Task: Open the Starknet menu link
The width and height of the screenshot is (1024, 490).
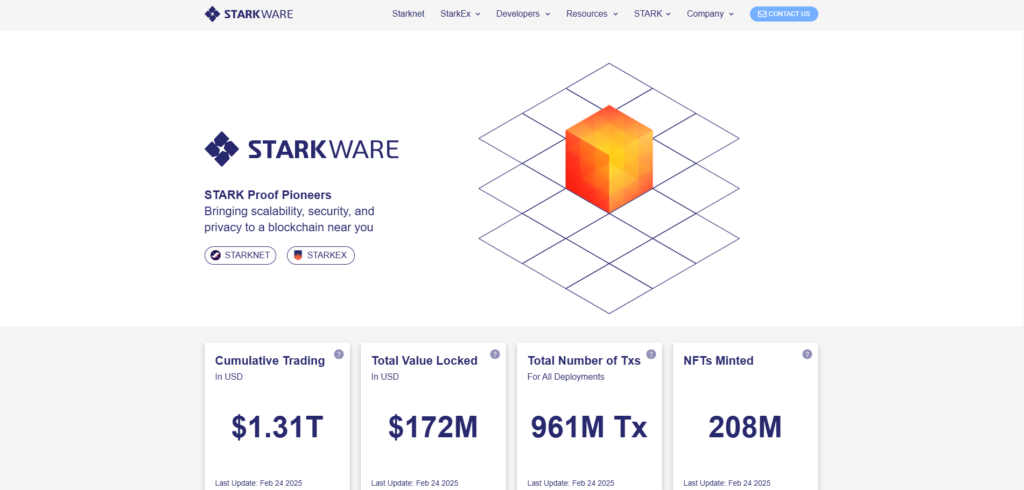Action: pyautogui.click(x=408, y=14)
